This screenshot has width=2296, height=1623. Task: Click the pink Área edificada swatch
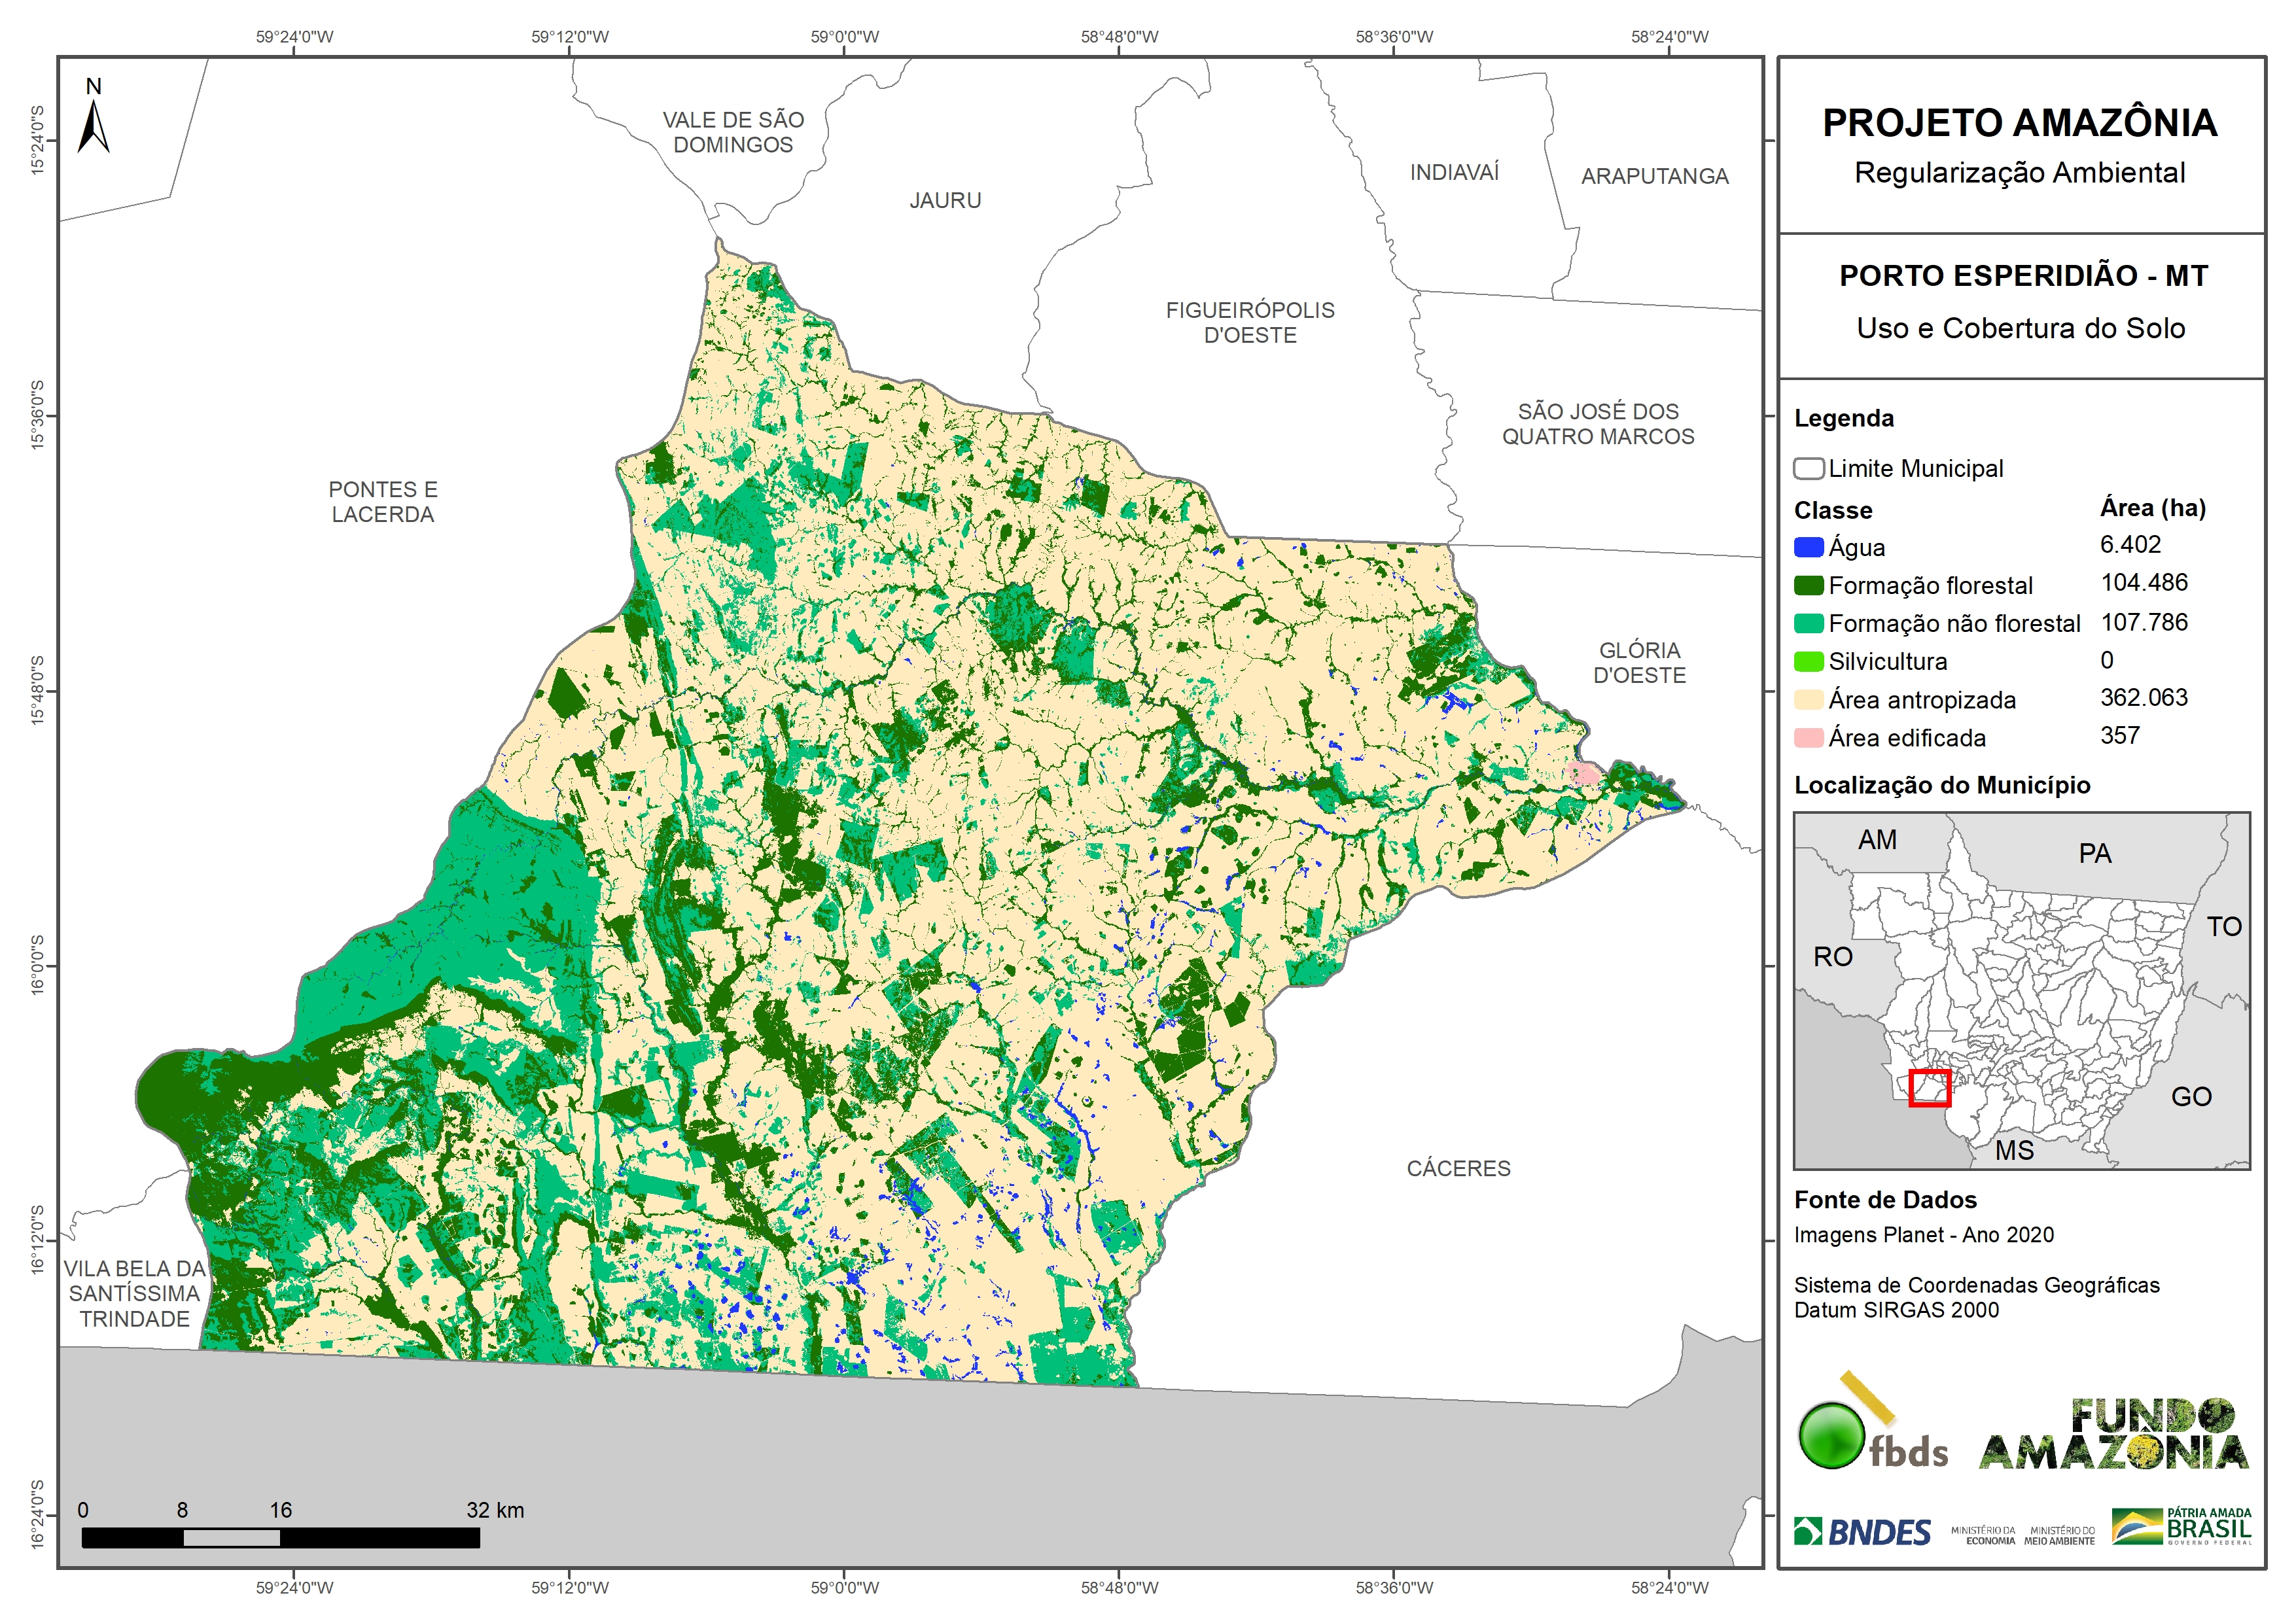point(1808,737)
